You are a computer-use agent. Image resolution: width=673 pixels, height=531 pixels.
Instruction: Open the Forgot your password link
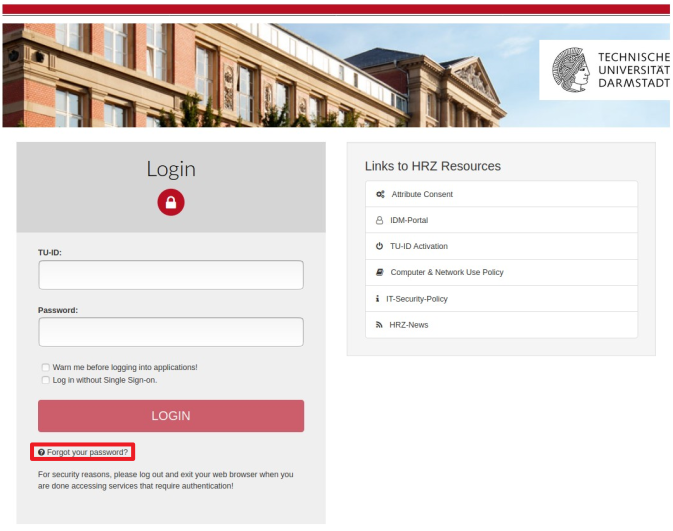tap(87, 452)
